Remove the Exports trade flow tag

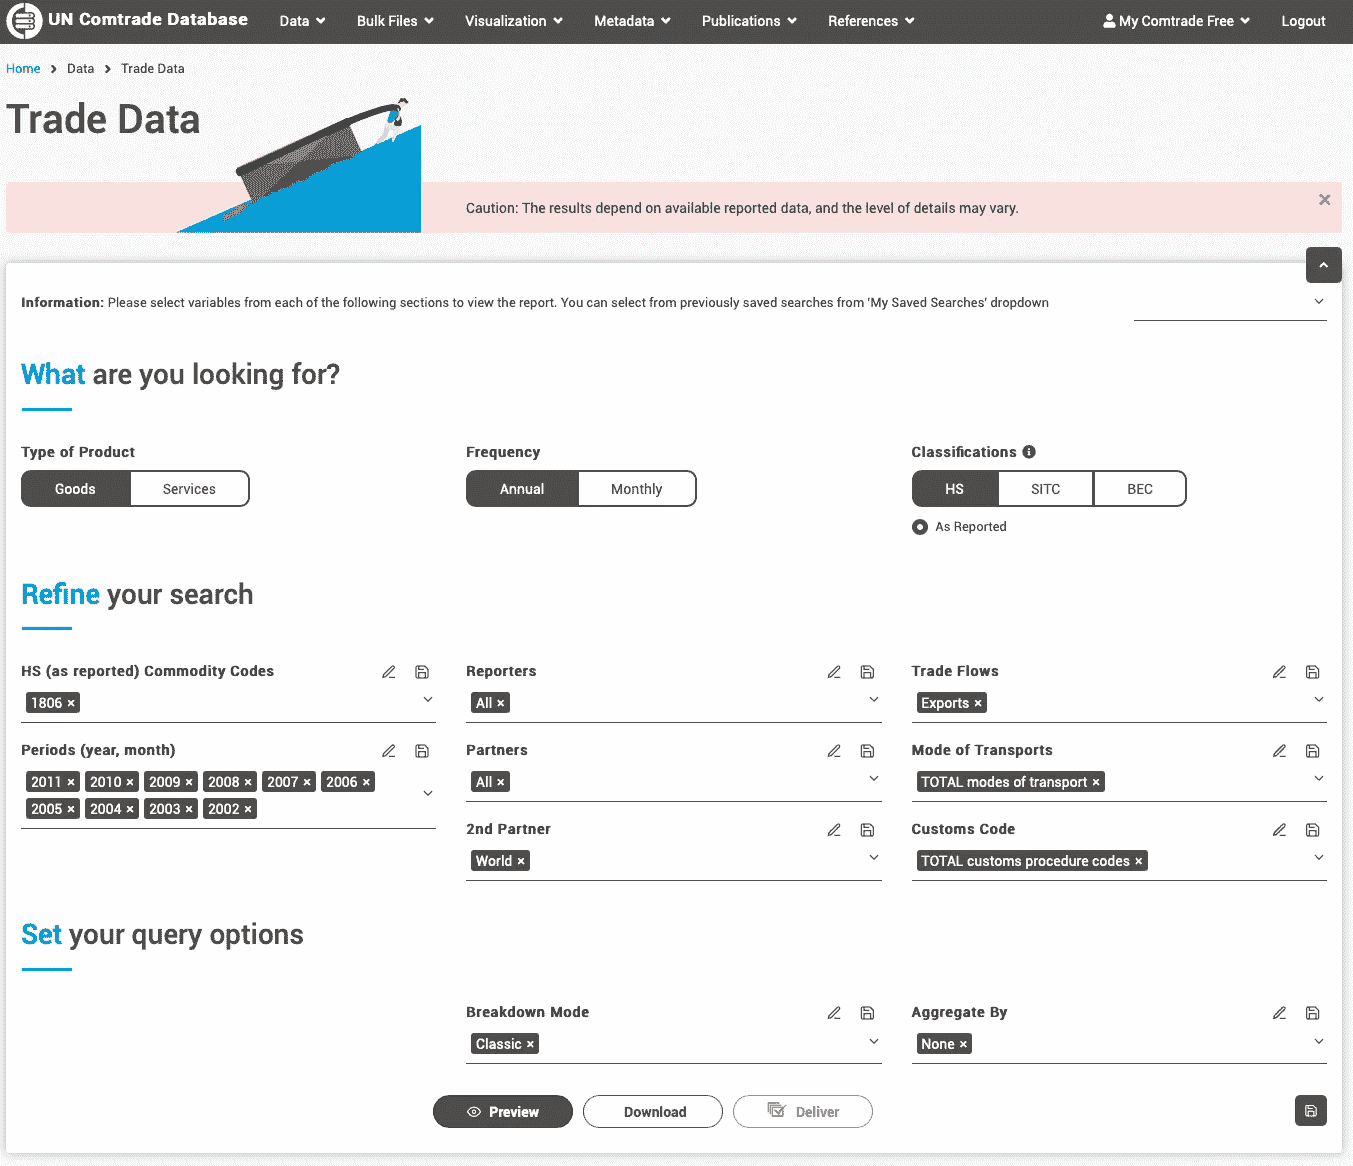[x=978, y=703]
